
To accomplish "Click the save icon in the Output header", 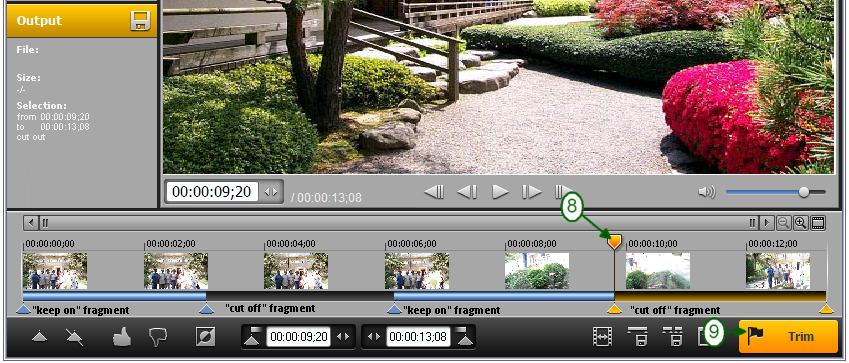I will (x=140, y=21).
